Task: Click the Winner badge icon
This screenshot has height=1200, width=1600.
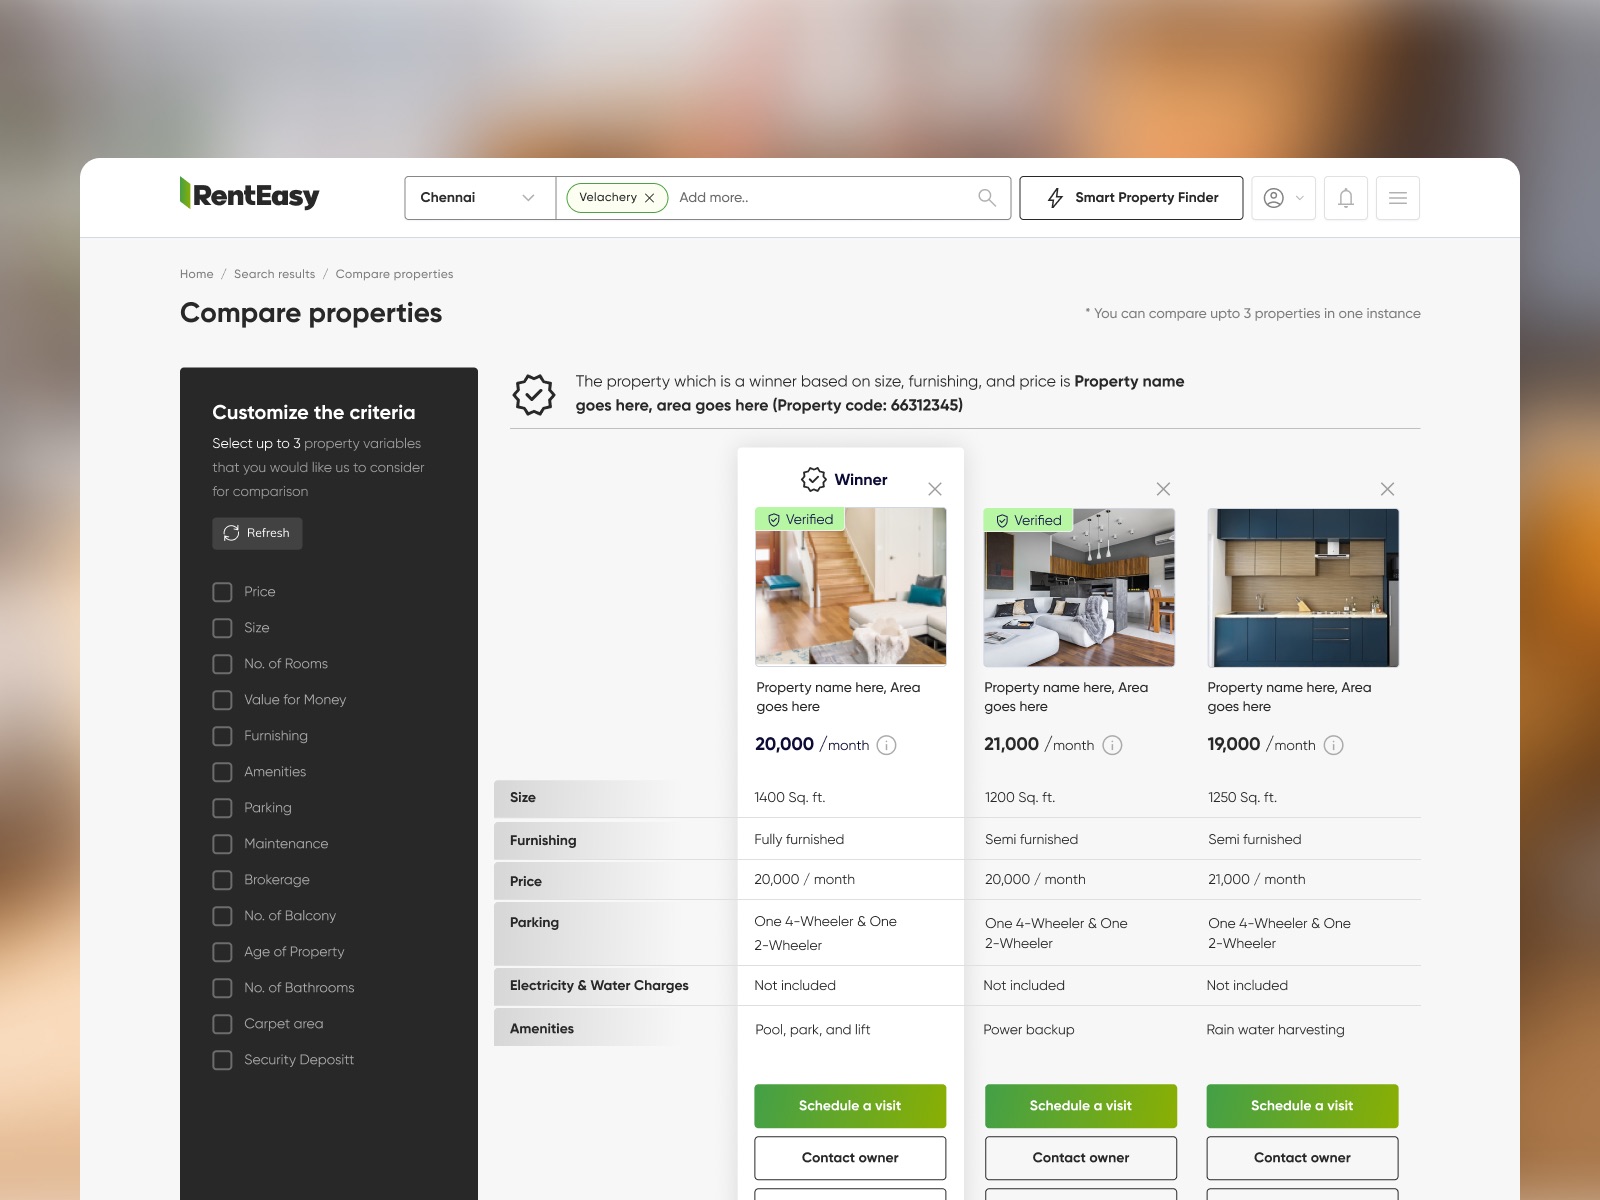Action: pyautogui.click(x=814, y=480)
